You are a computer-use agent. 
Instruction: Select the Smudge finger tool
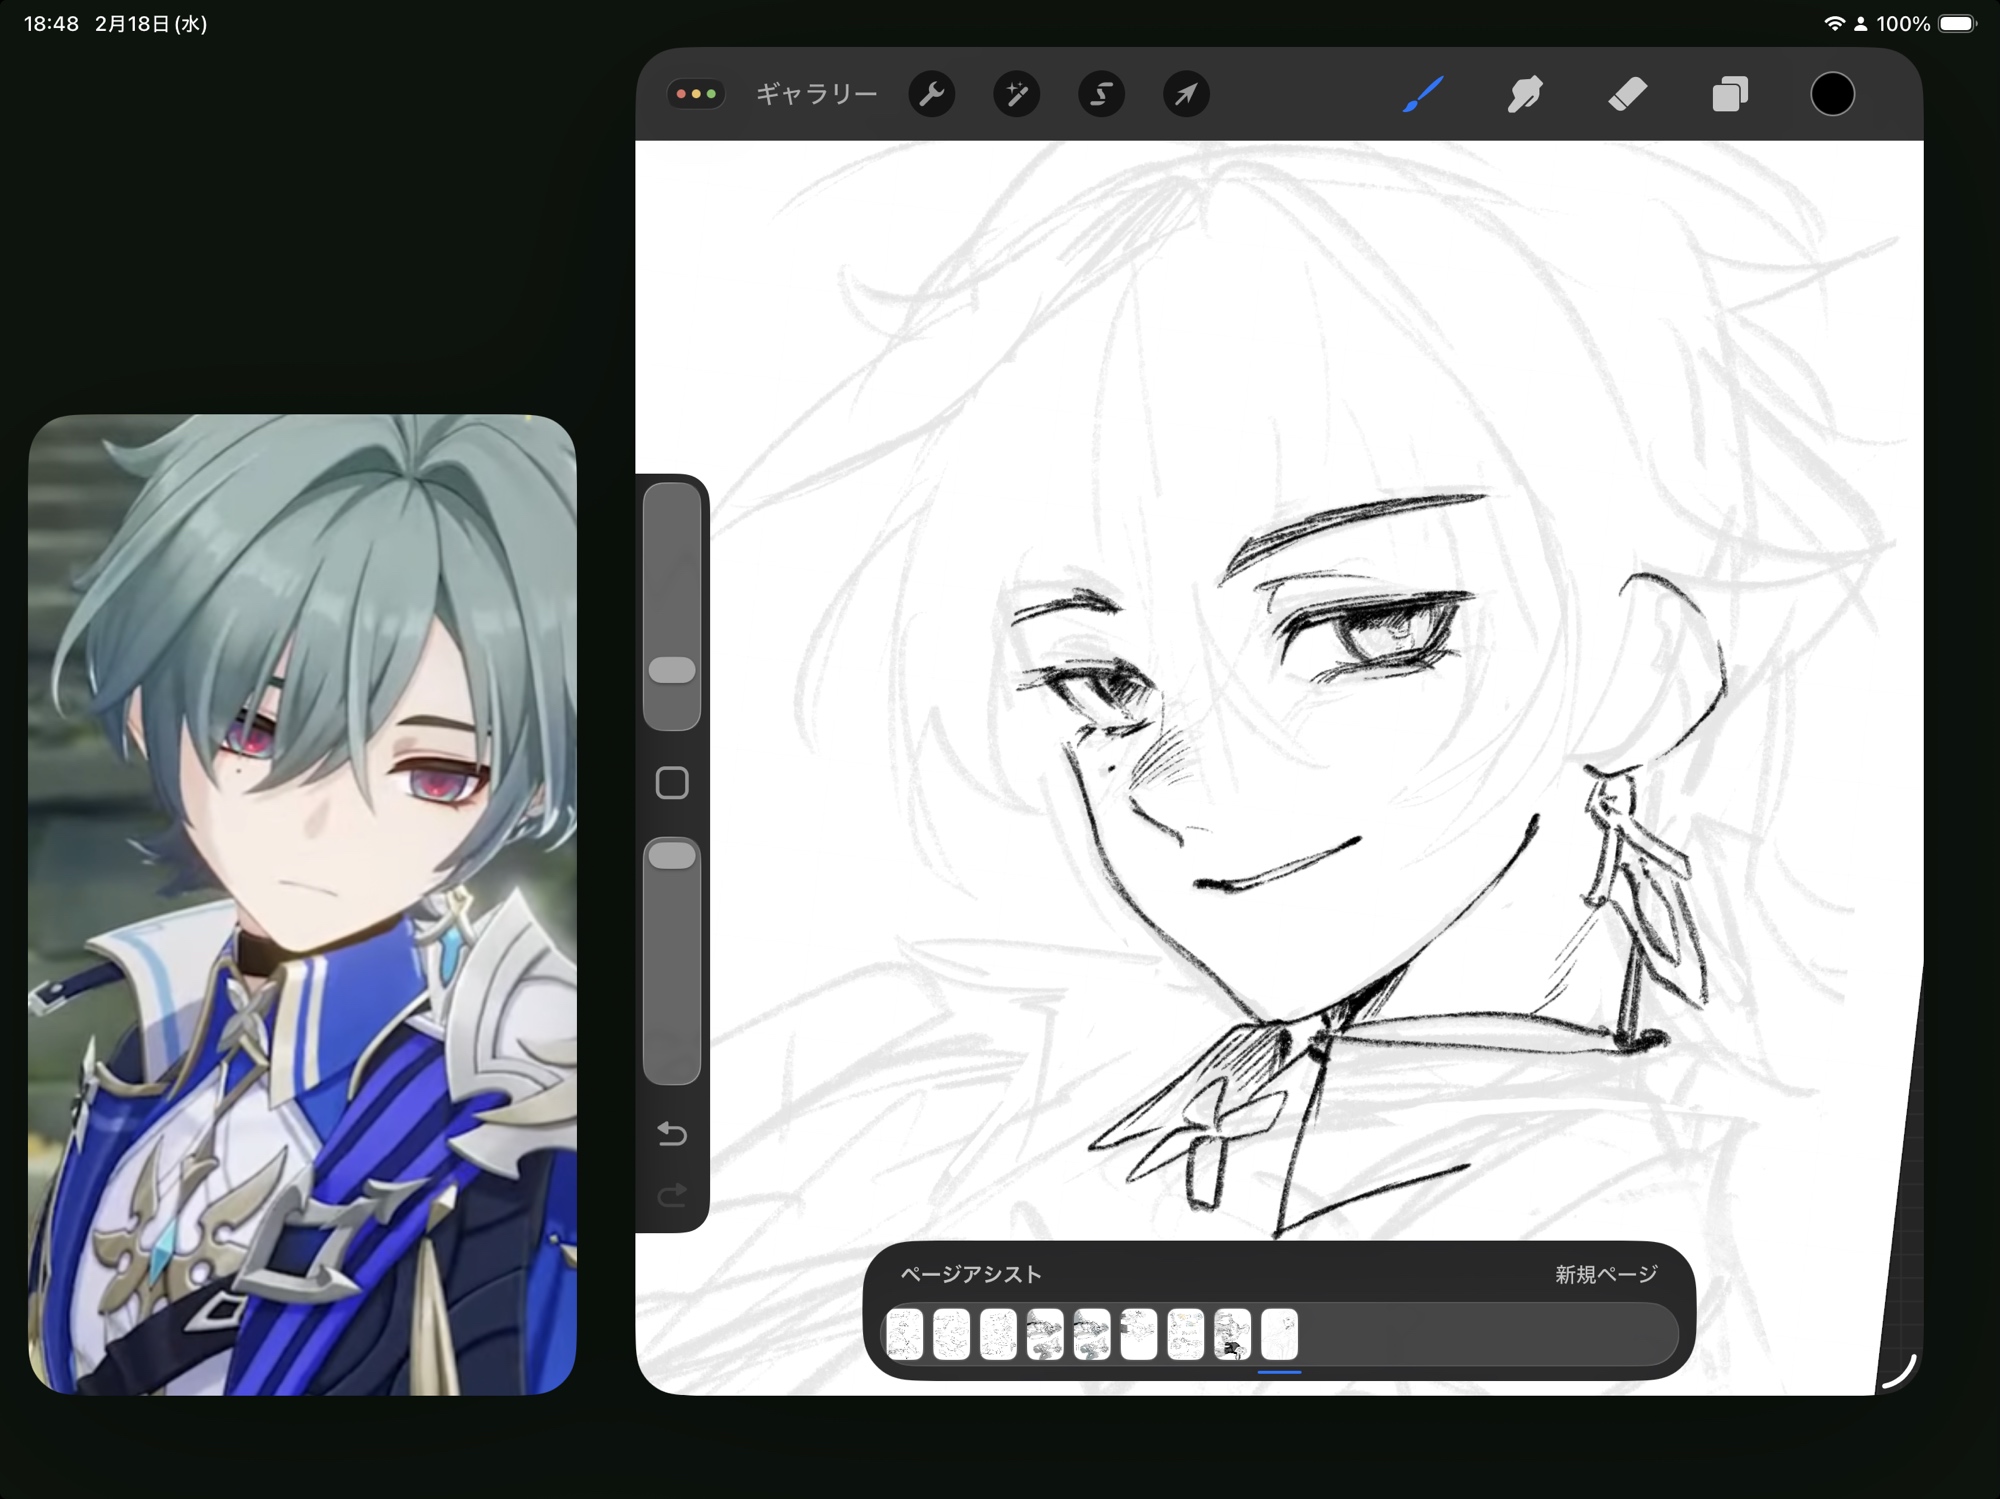1525,95
